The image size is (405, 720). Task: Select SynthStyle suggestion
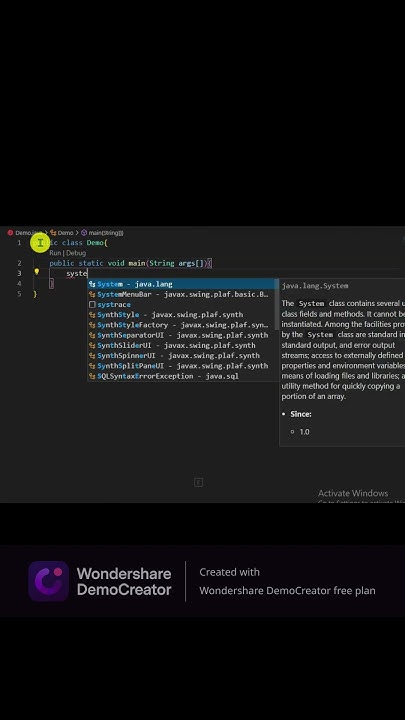pos(183,315)
